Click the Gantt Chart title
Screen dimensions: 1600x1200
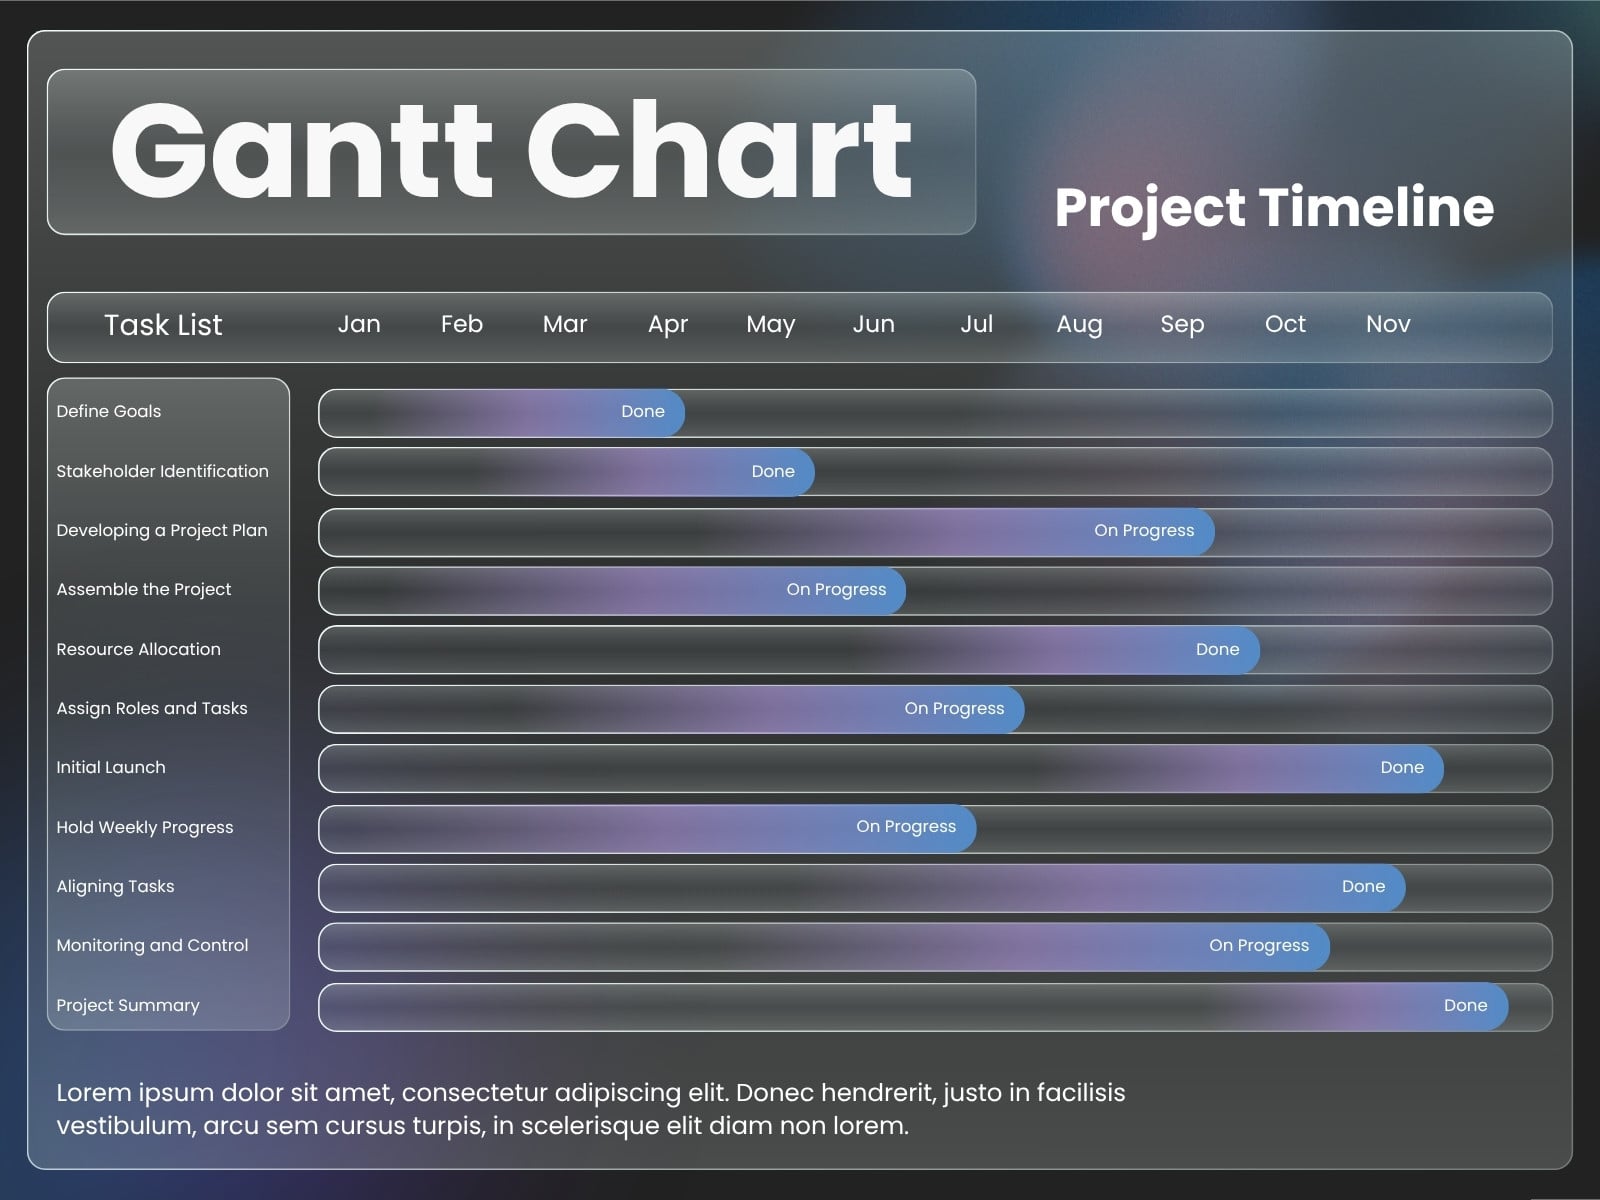[511, 152]
